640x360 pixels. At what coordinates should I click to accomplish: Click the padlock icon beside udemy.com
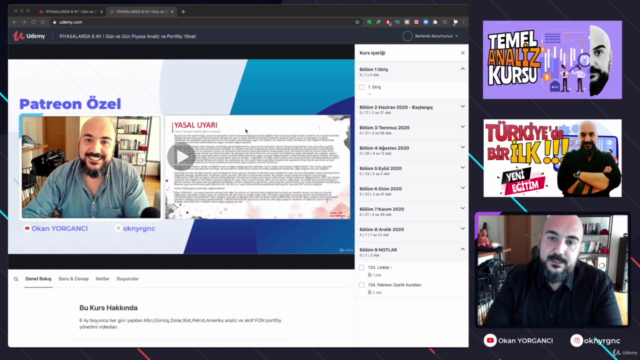pyautogui.click(x=54, y=22)
